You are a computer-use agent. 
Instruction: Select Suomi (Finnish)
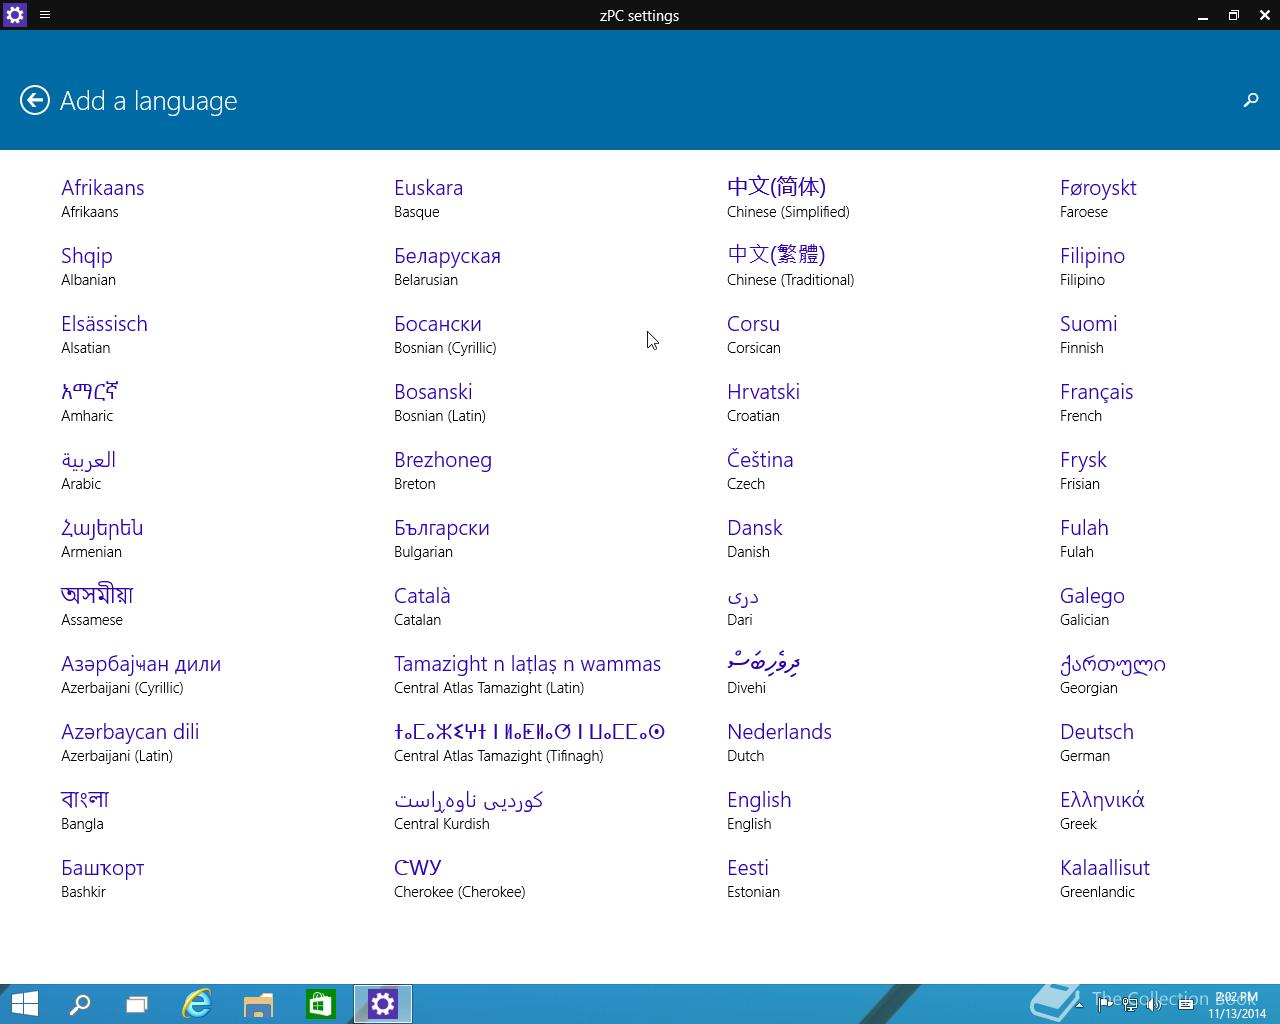1089,334
